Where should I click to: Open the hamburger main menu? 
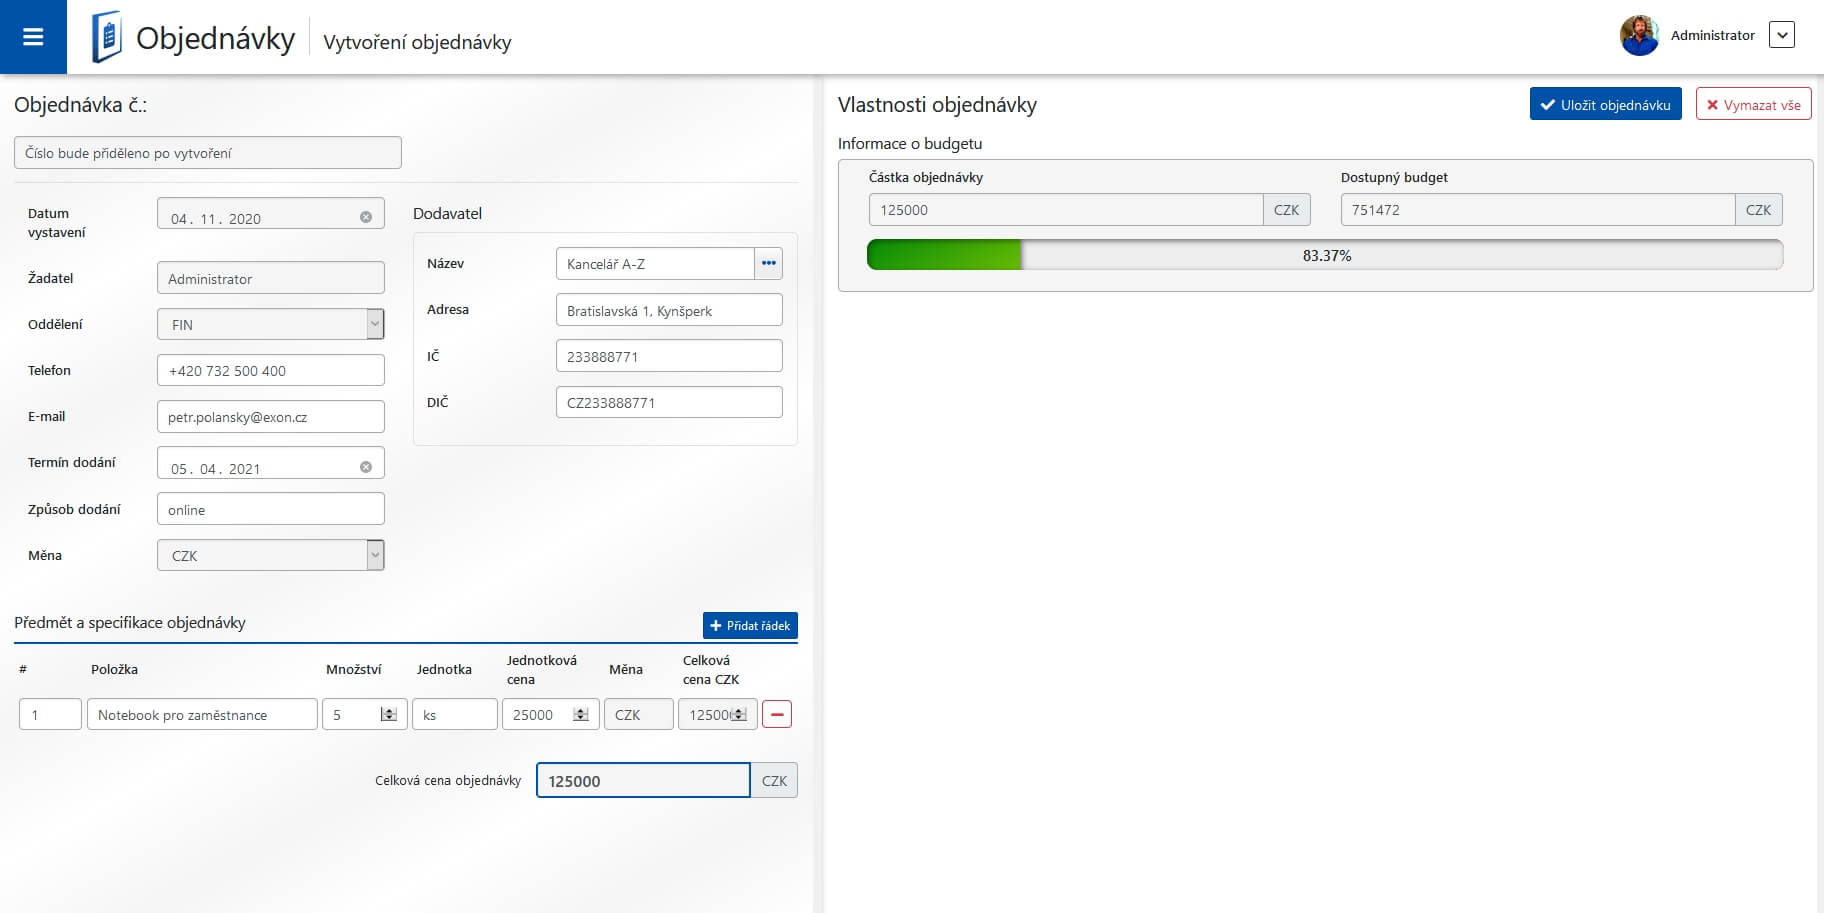click(33, 37)
